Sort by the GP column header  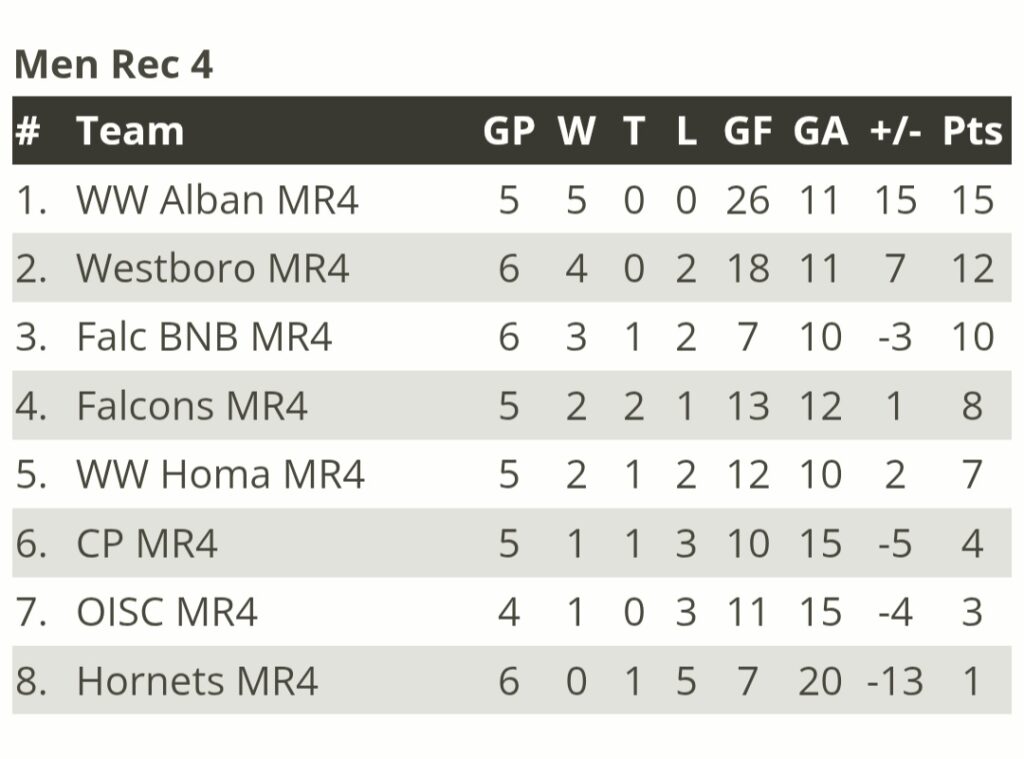click(x=509, y=131)
